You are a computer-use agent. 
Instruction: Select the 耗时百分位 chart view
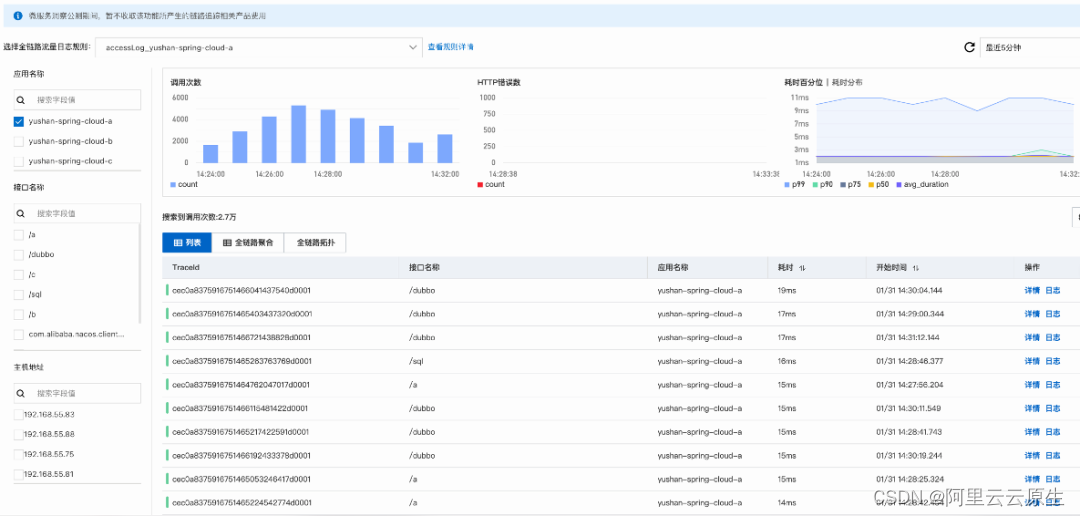[x=803, y=82]
